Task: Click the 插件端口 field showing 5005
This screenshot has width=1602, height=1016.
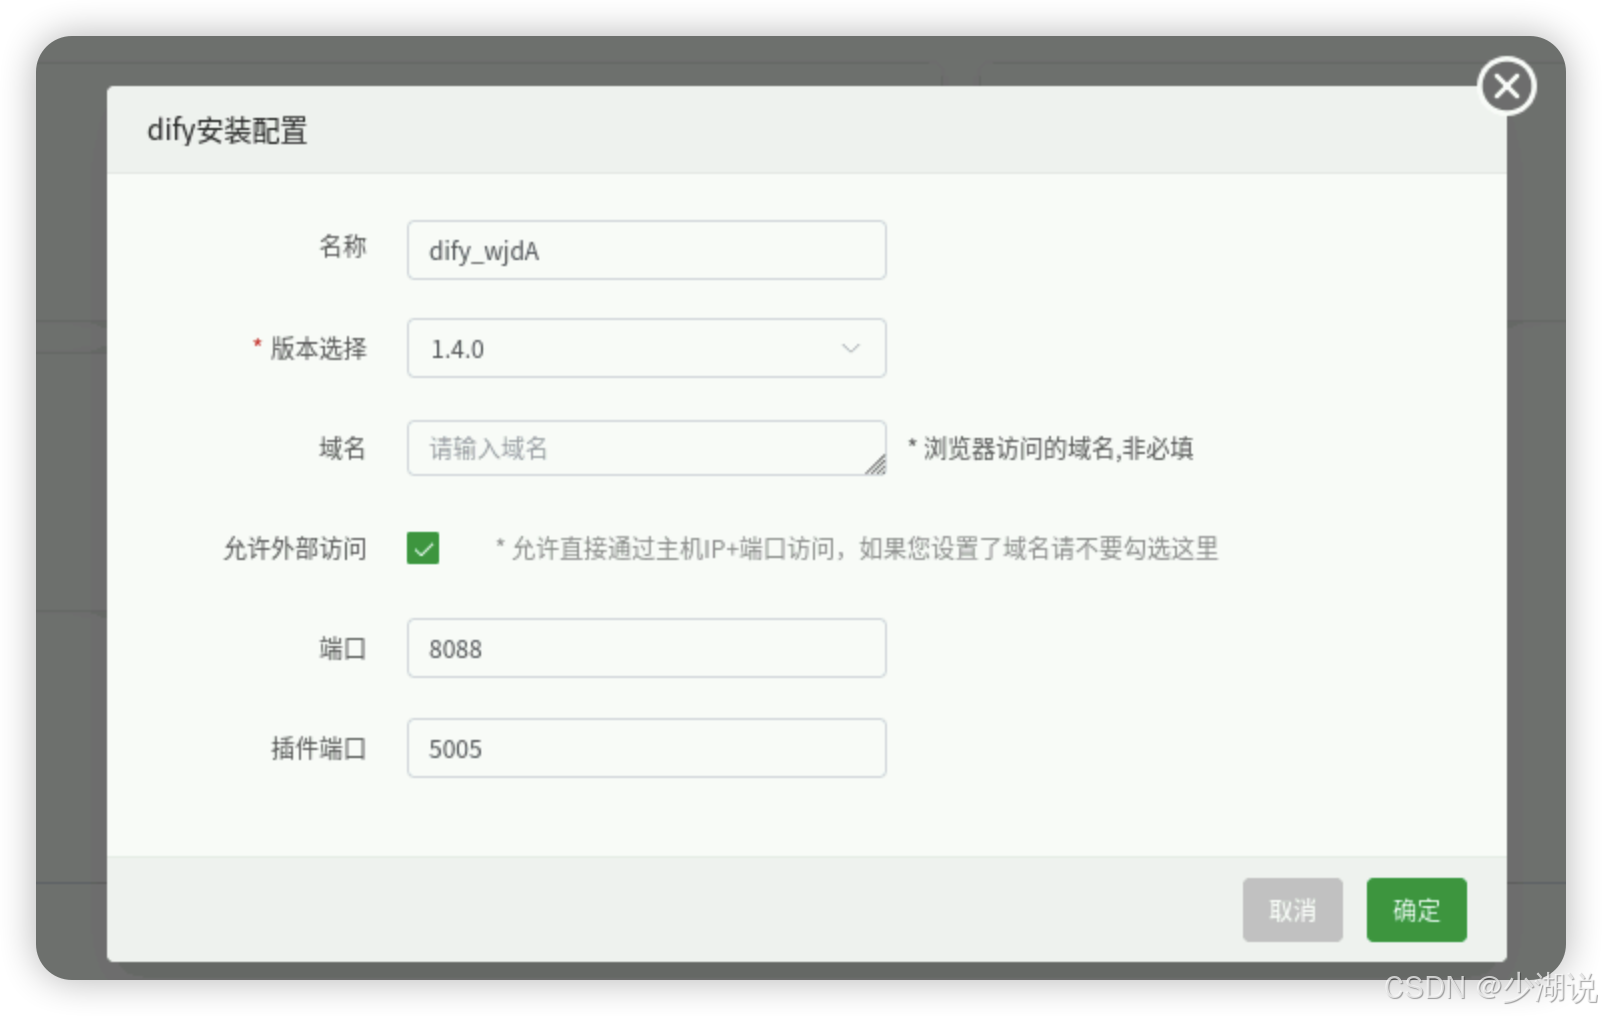Action: click(646, 748)
